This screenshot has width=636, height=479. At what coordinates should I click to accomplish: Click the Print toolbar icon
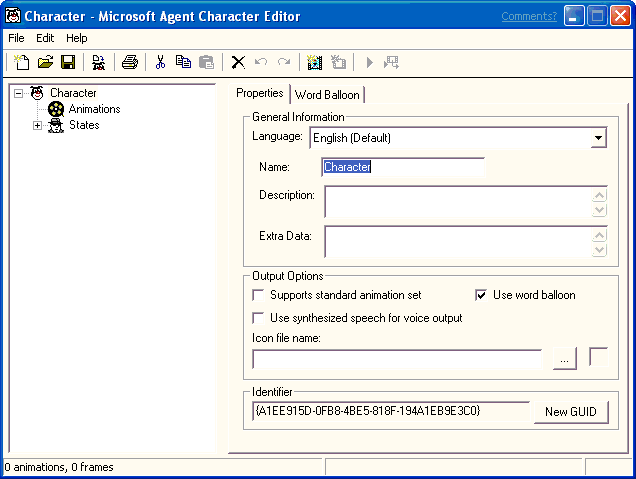[x=130, y=62]
